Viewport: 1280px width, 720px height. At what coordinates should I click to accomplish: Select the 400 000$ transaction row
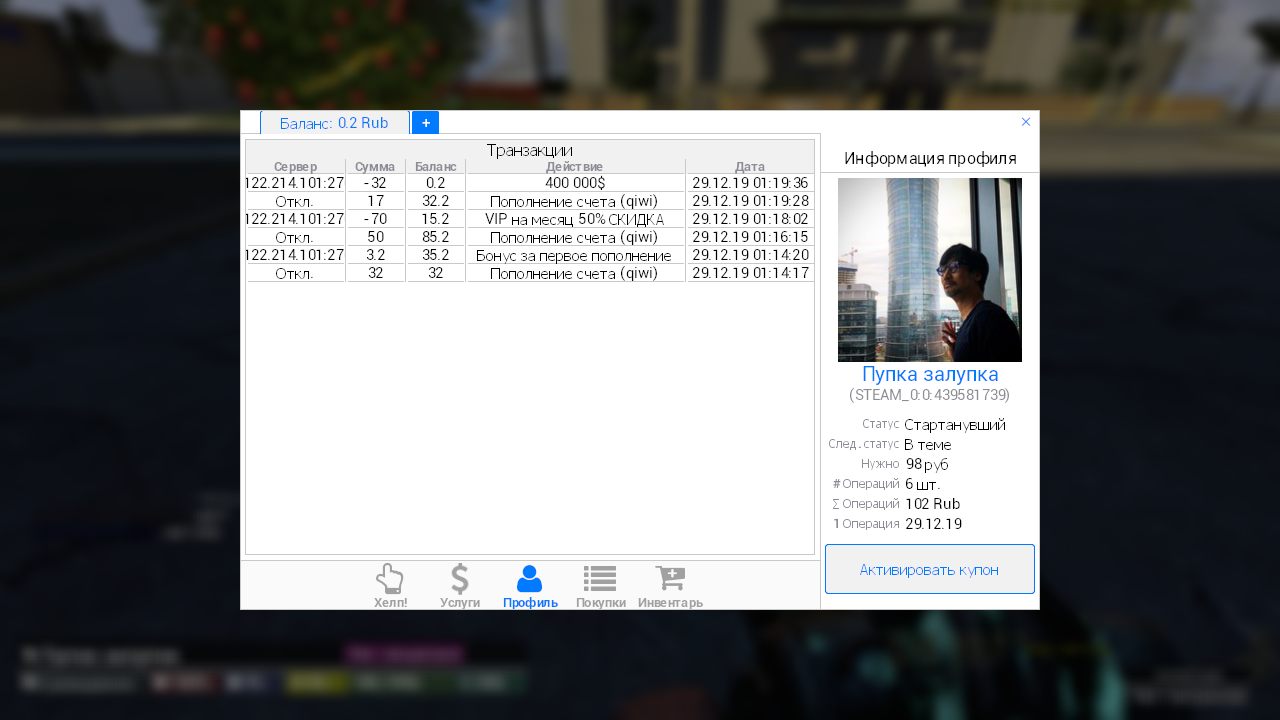coord(575,183)
